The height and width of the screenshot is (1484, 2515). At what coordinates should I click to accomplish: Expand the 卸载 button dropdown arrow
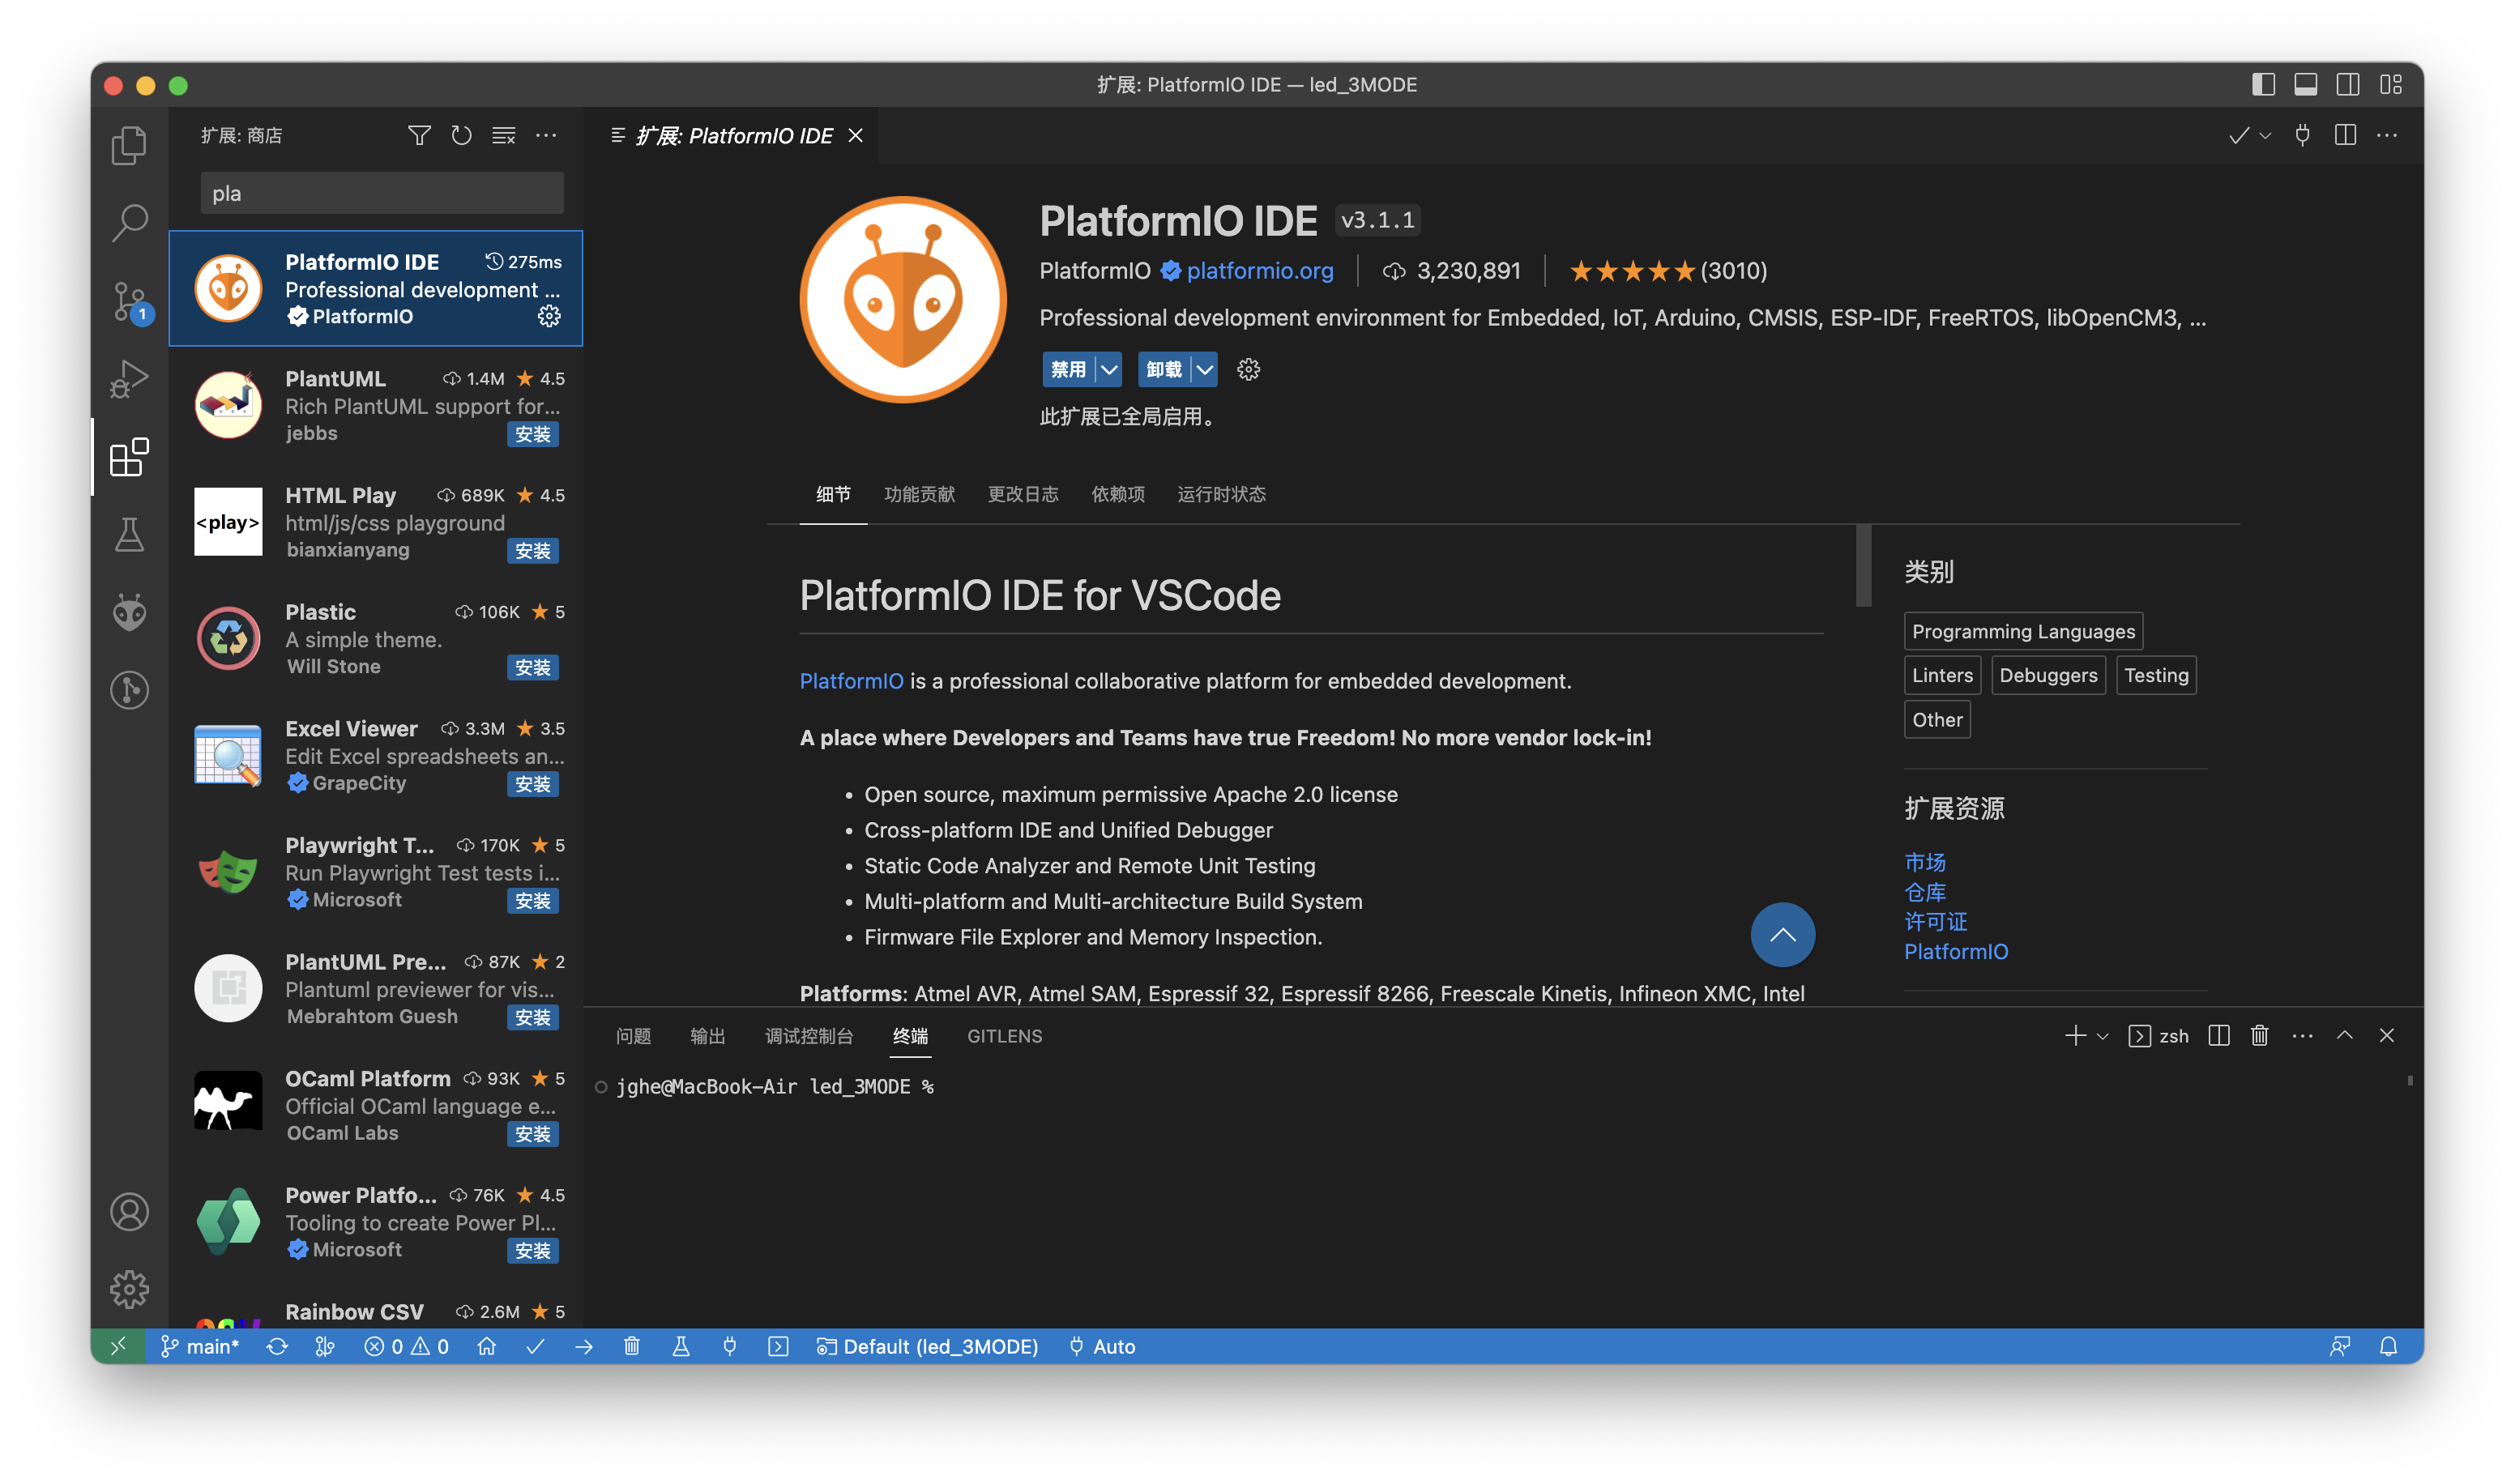1206,369
